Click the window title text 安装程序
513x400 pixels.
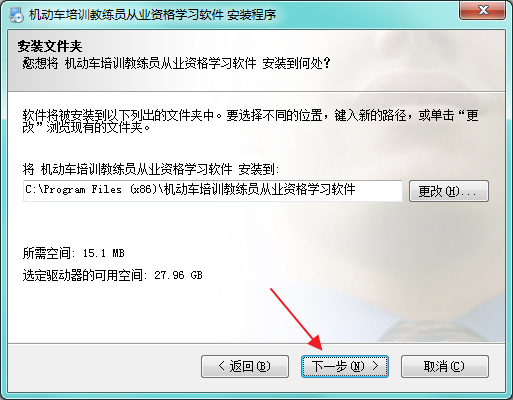point(252,15)
